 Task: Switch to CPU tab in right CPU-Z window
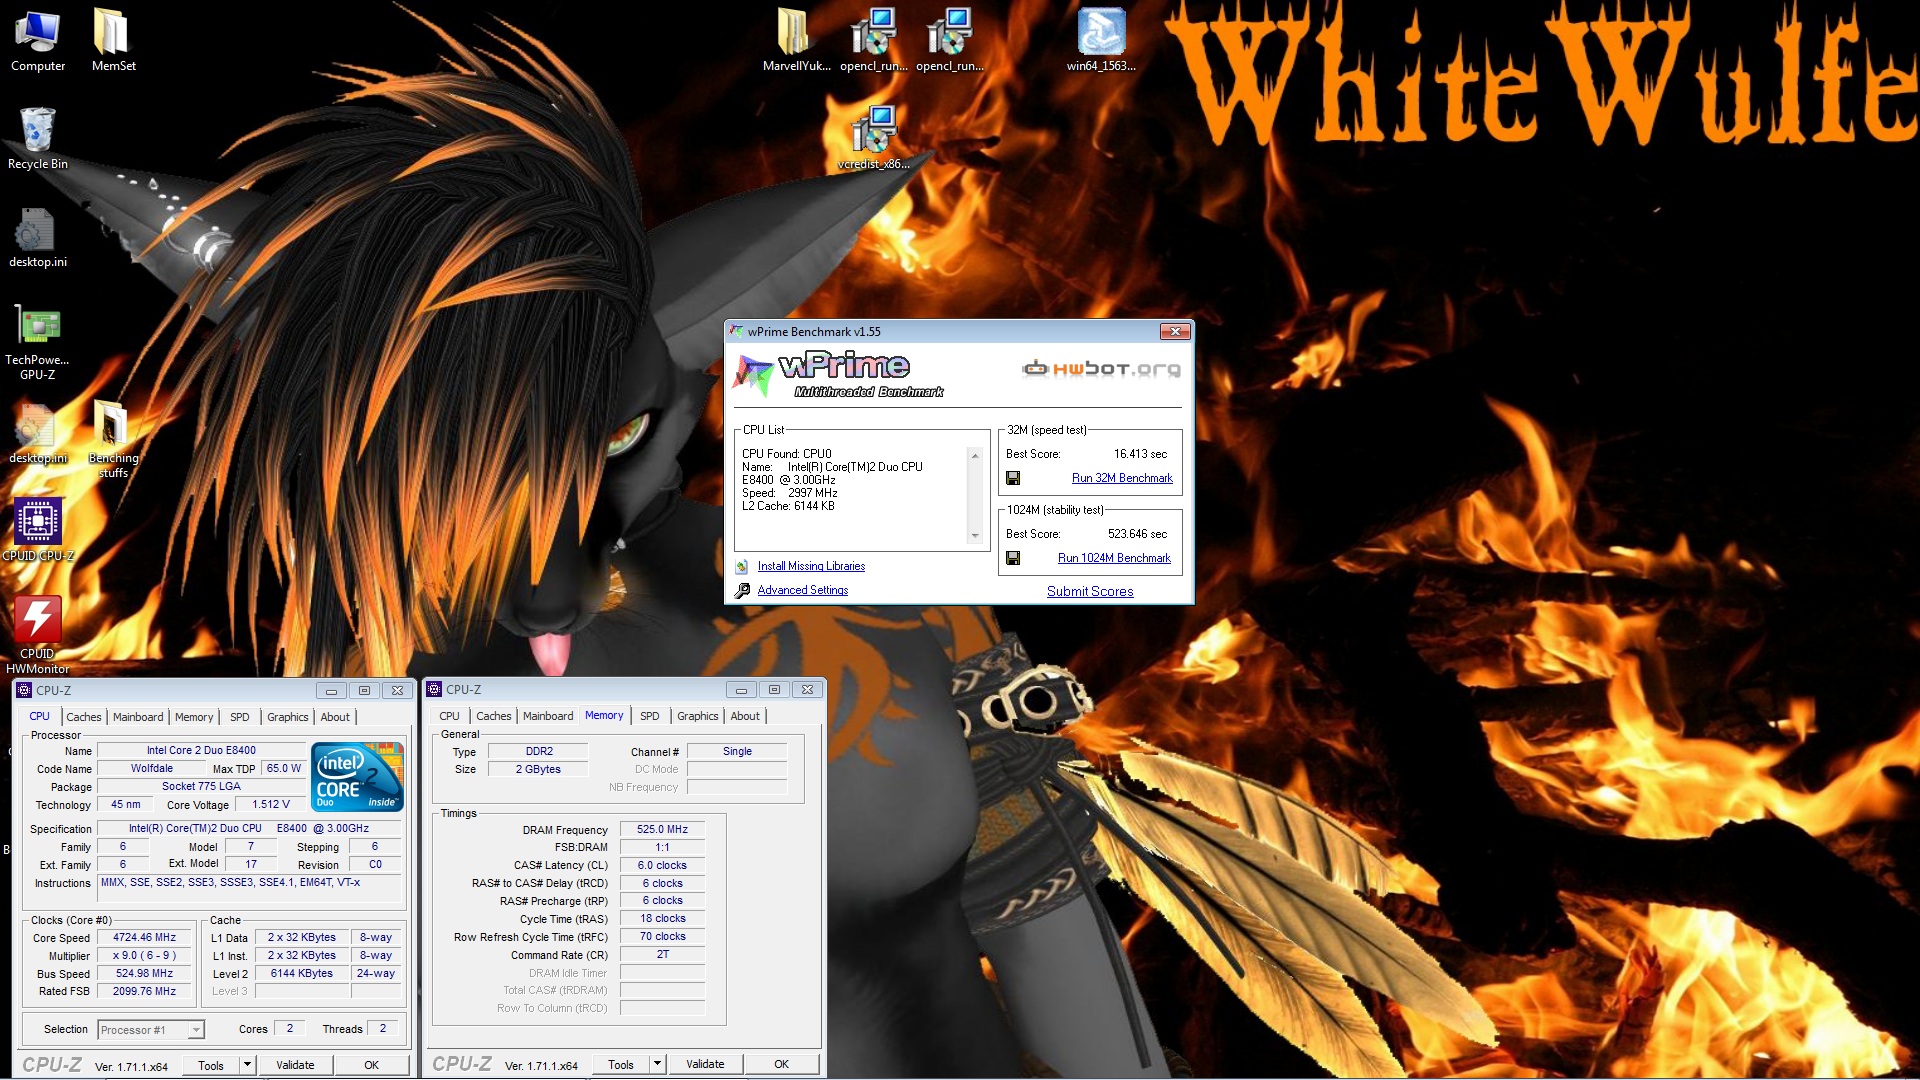449,716
